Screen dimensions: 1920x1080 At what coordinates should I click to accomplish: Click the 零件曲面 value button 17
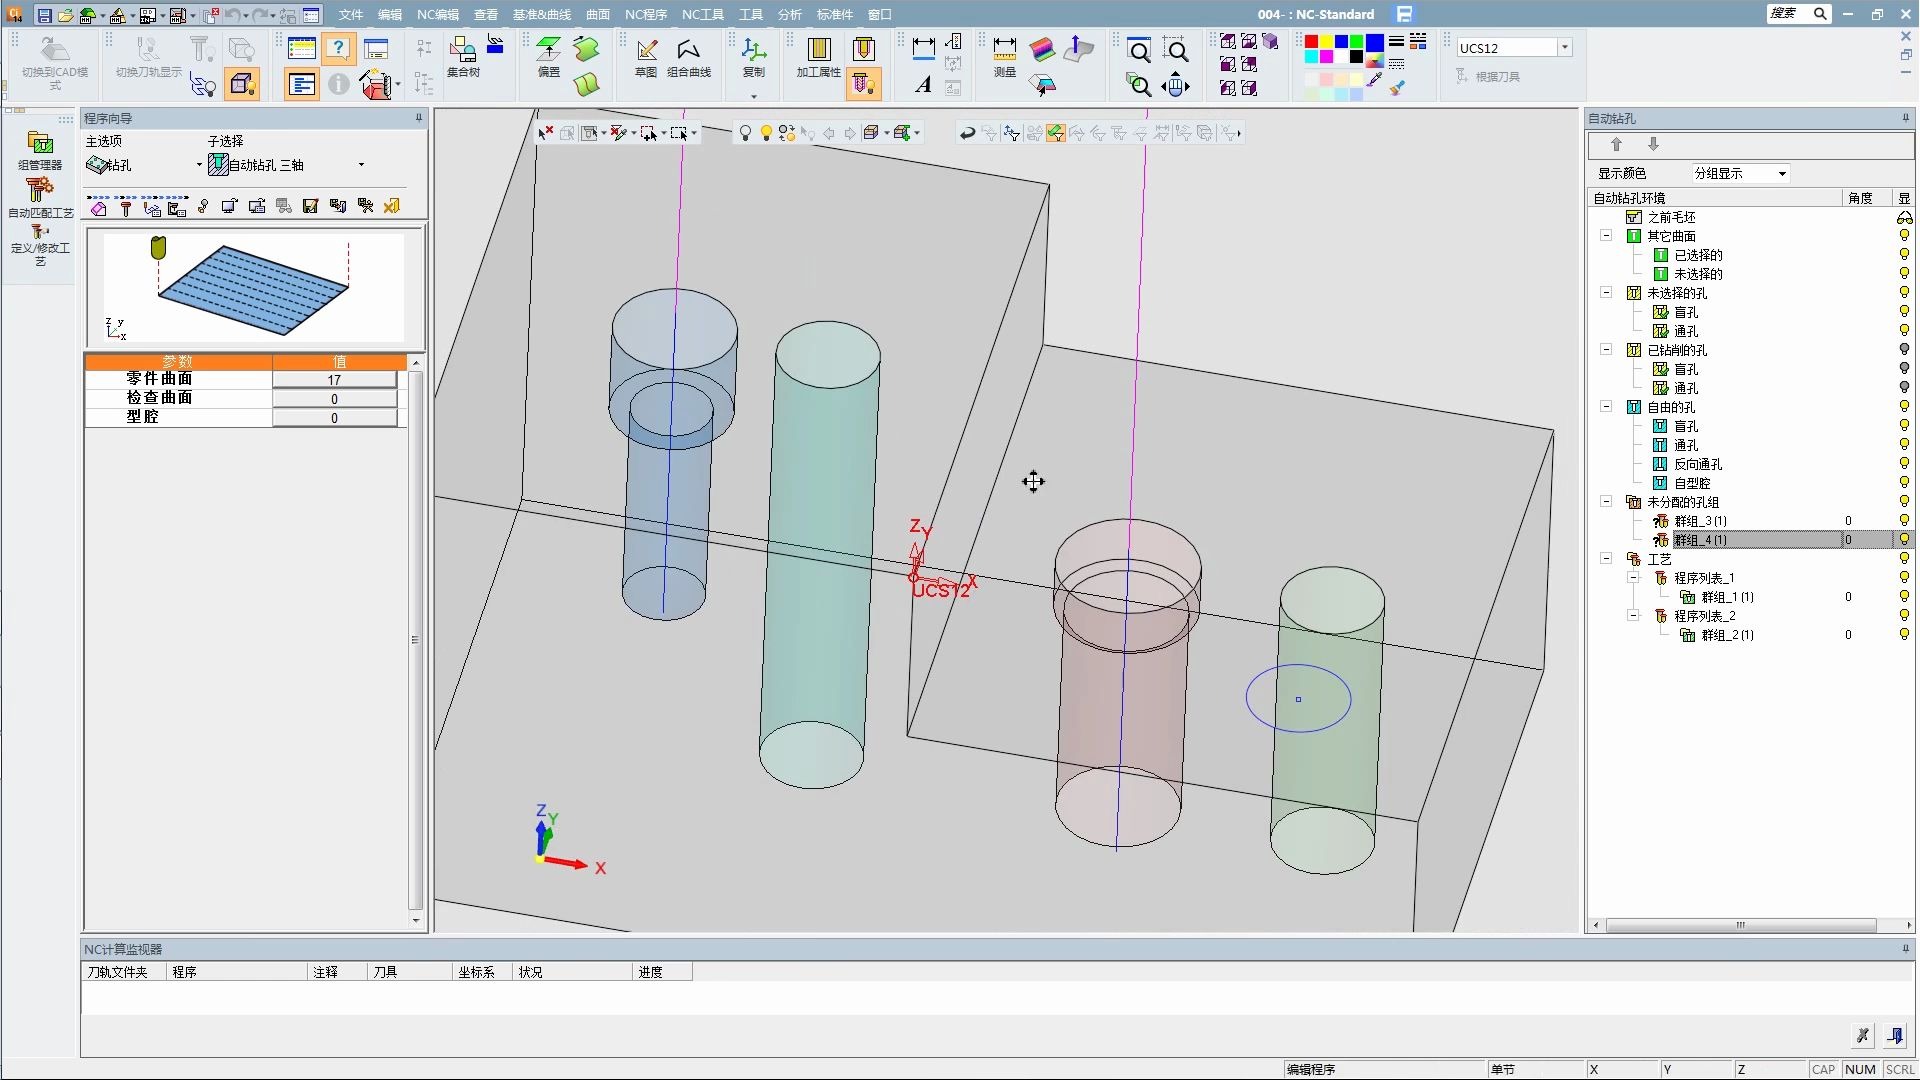[334, 380]
